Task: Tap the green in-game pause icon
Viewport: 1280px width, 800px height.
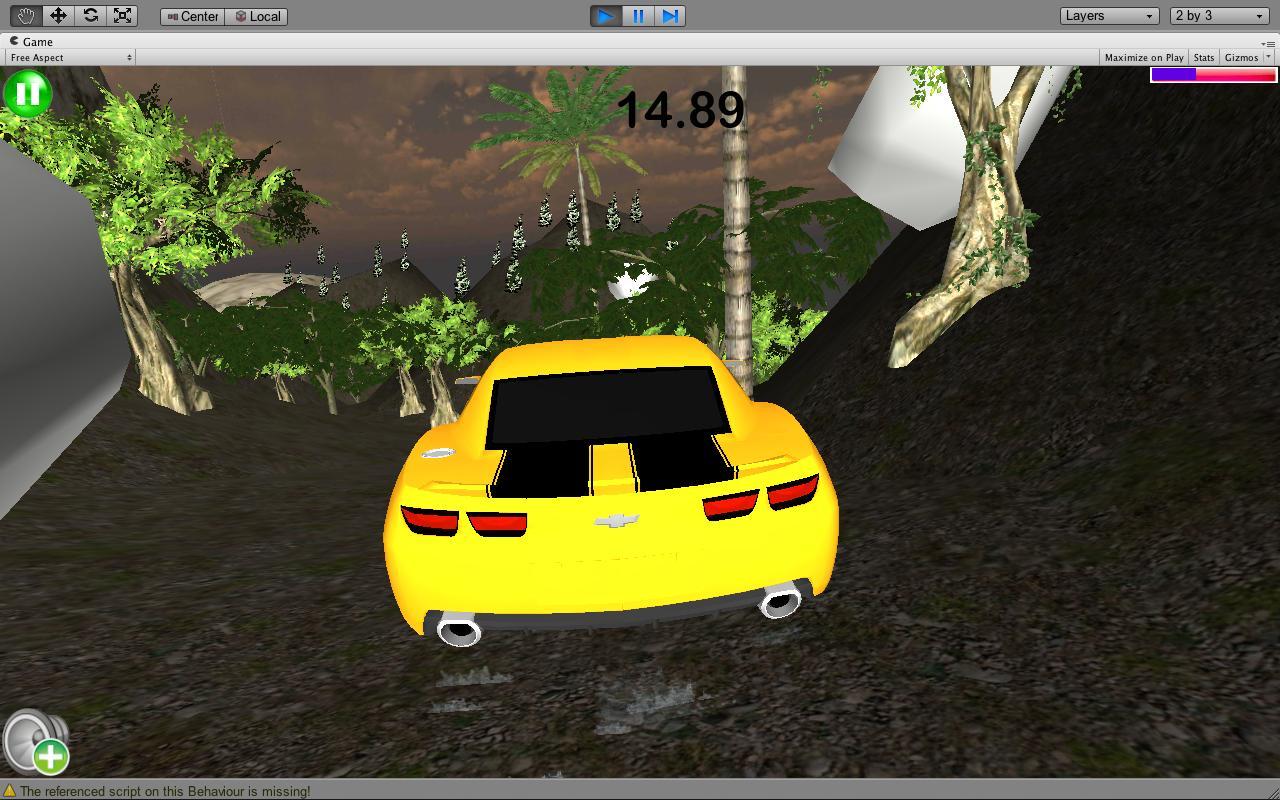Action: coord(28,92)
